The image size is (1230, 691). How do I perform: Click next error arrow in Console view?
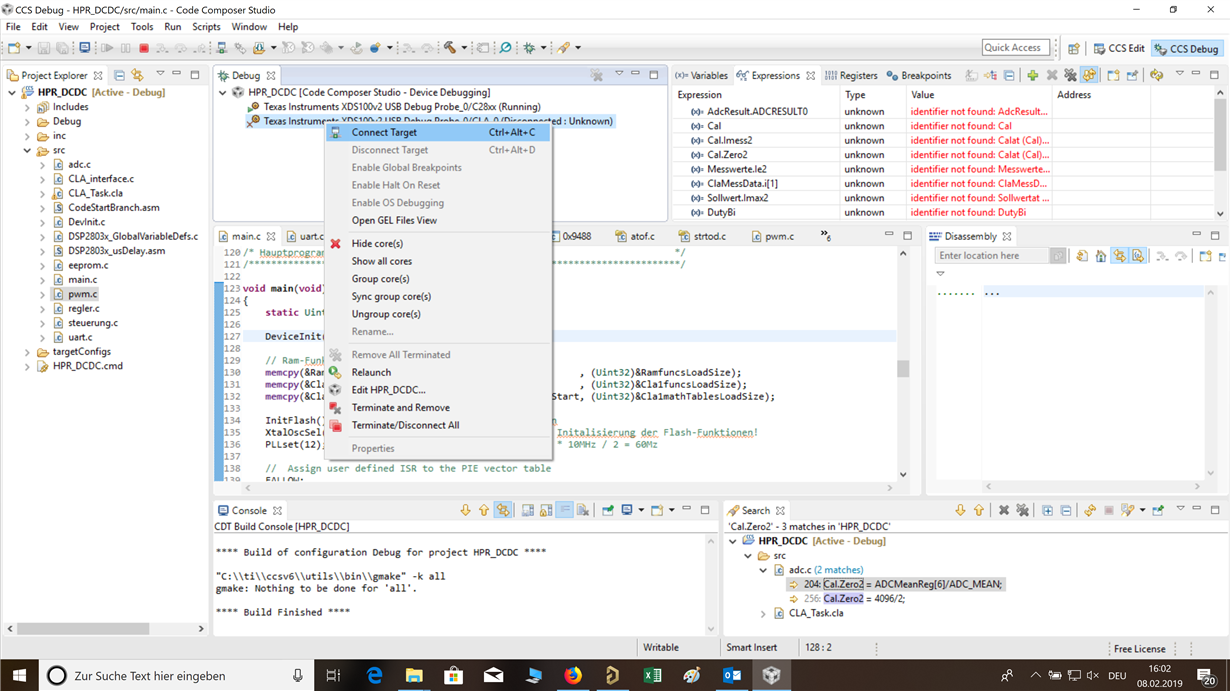pyautogui.click(x=465, y=510)
